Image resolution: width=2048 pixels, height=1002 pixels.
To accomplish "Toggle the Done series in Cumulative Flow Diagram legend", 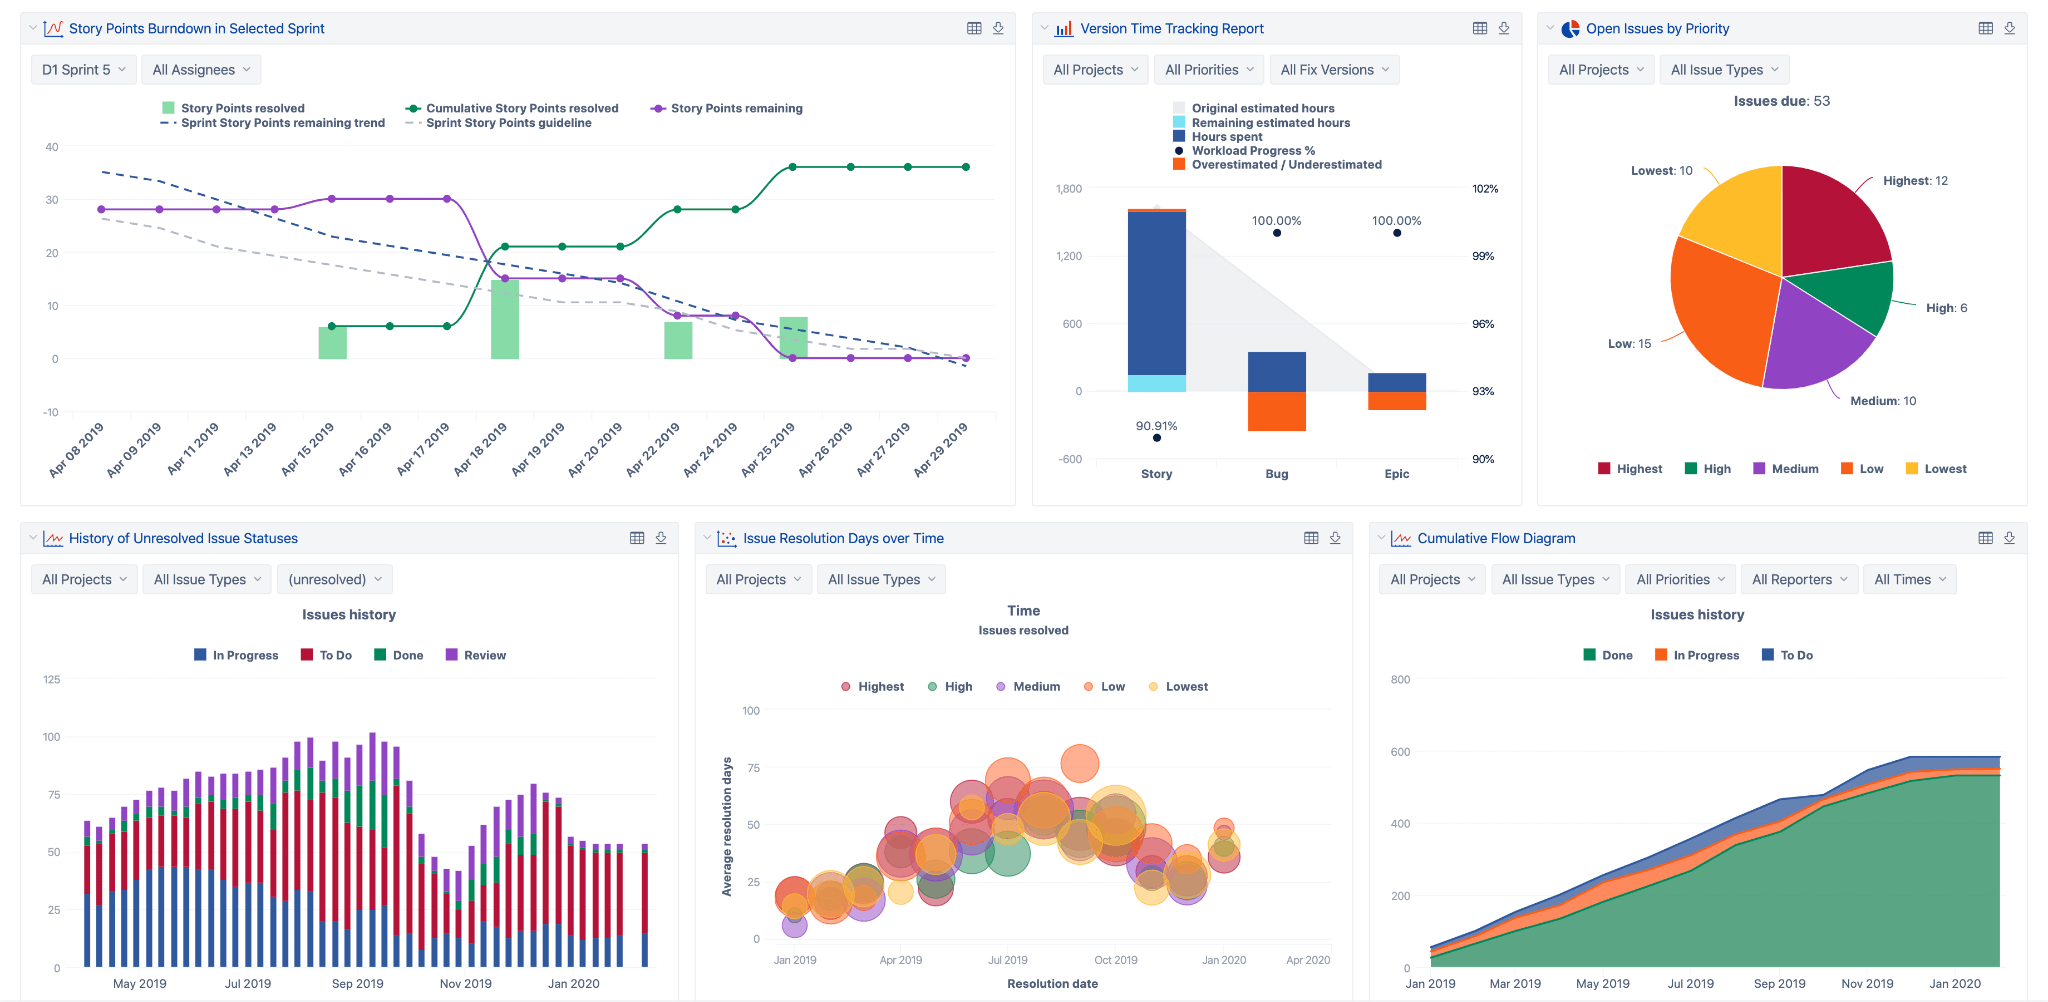I will point(1609,655).
